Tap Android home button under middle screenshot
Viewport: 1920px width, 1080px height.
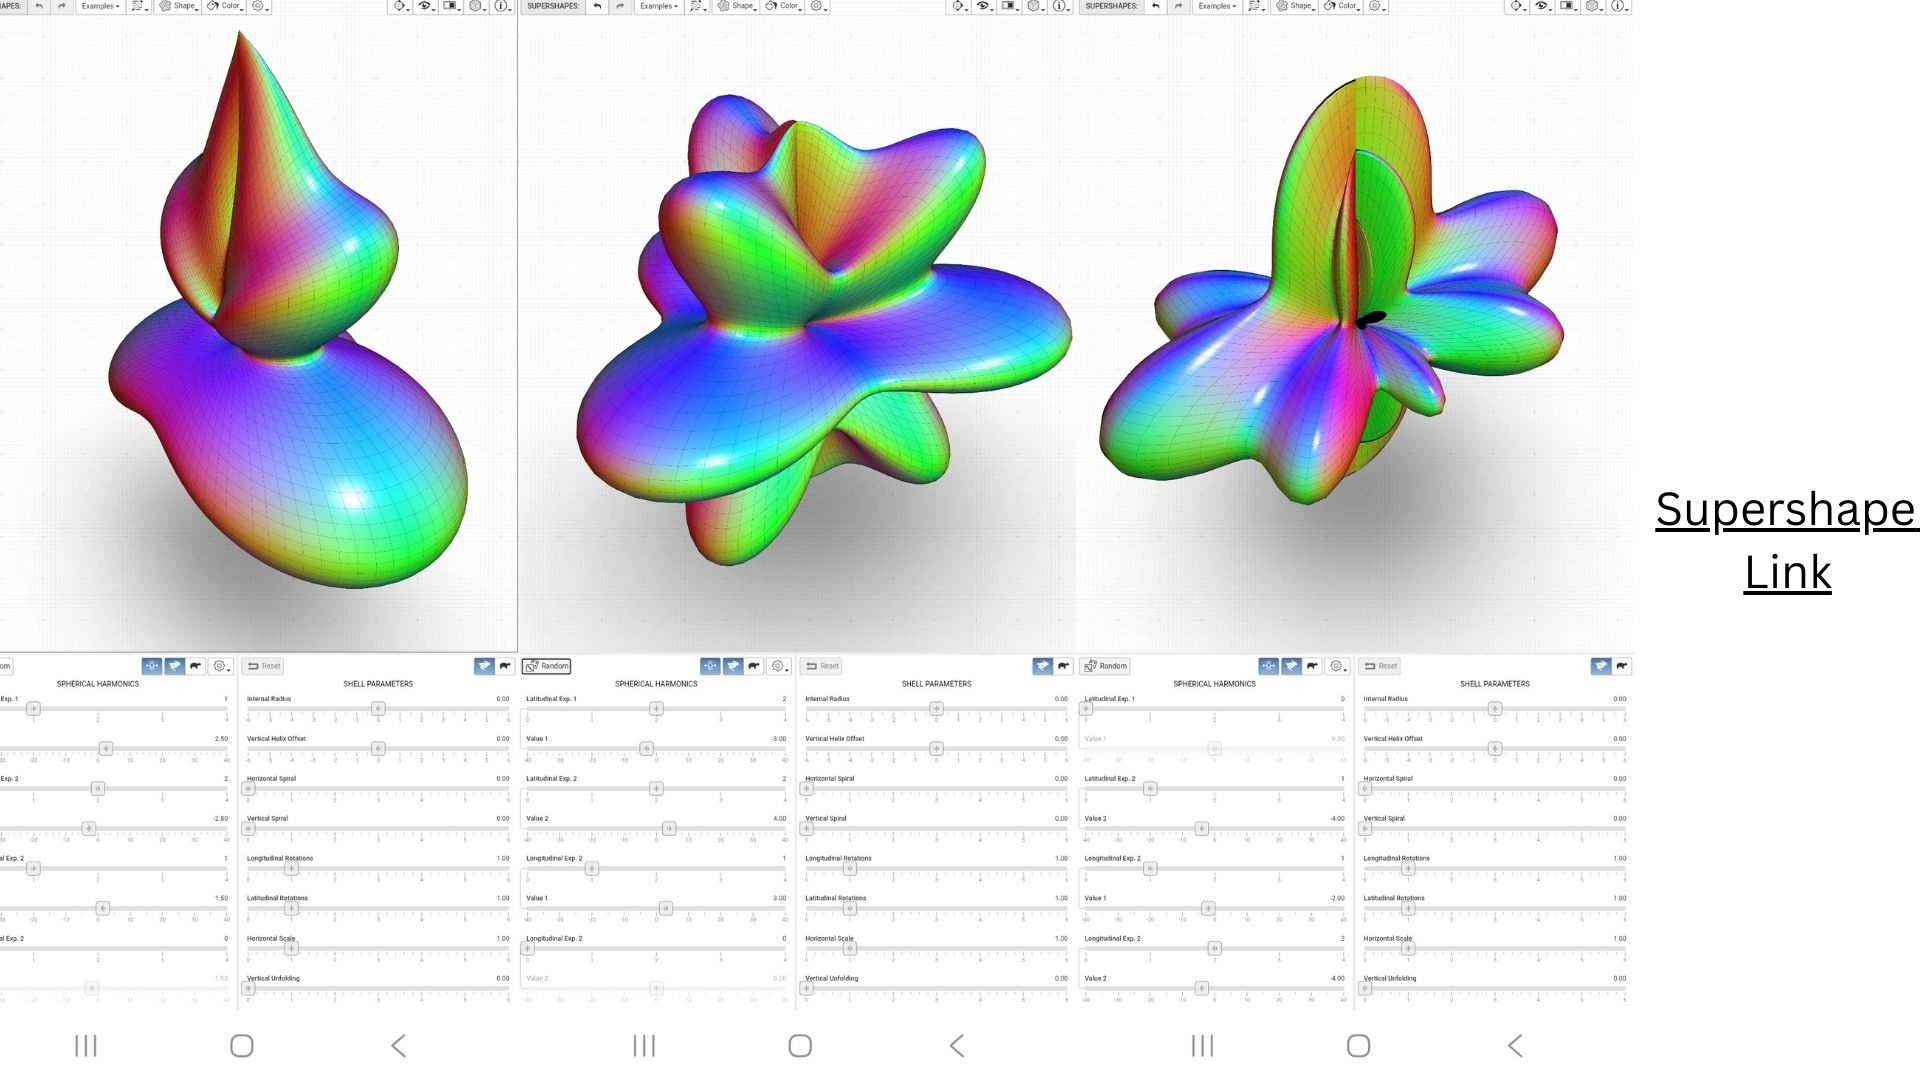[800, 1046]
